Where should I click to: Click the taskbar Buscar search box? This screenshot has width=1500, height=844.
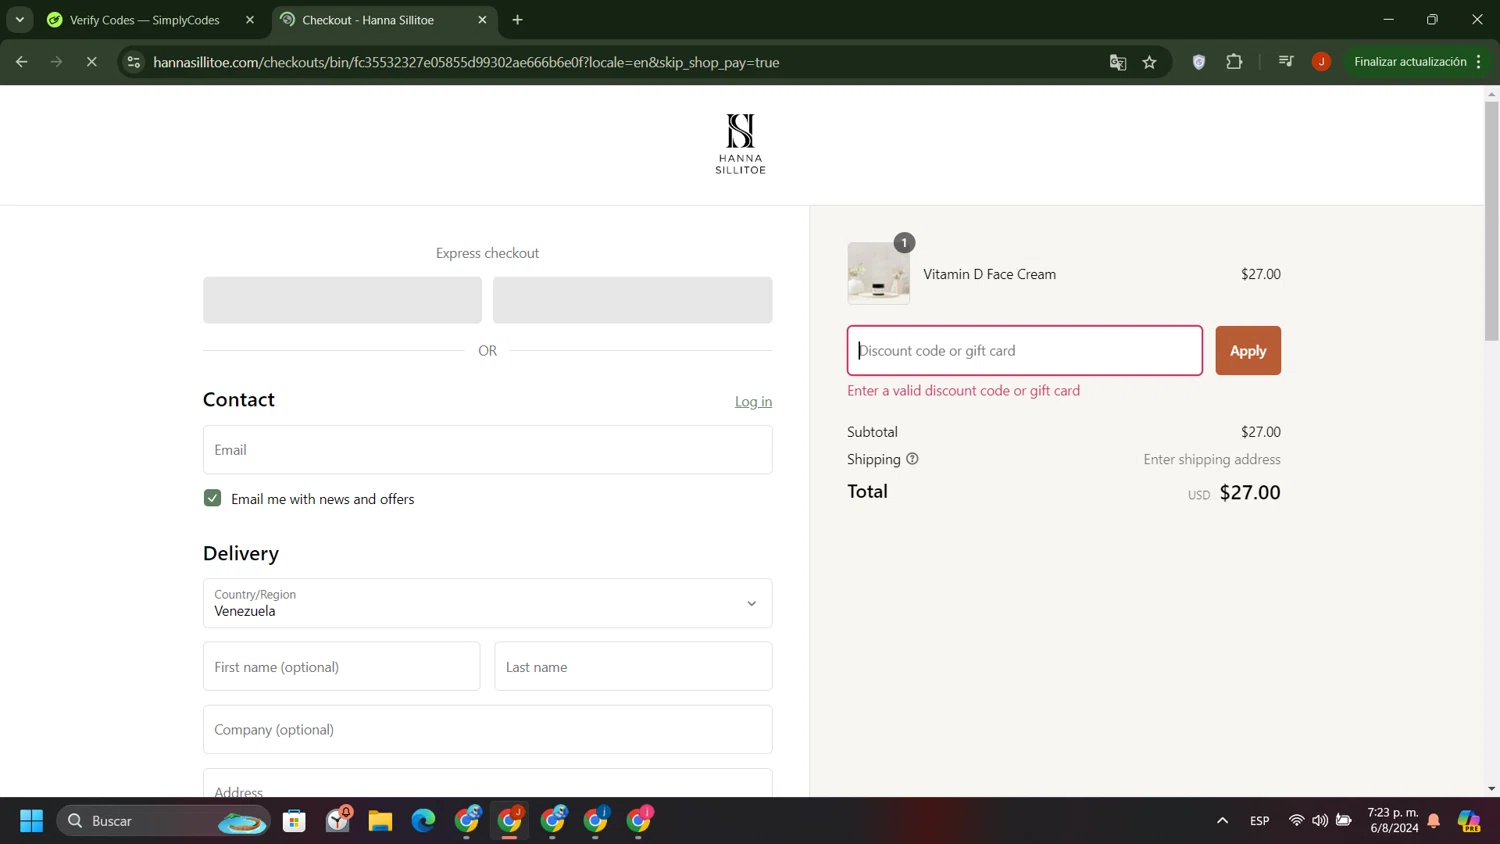click(x=164, y=821)
